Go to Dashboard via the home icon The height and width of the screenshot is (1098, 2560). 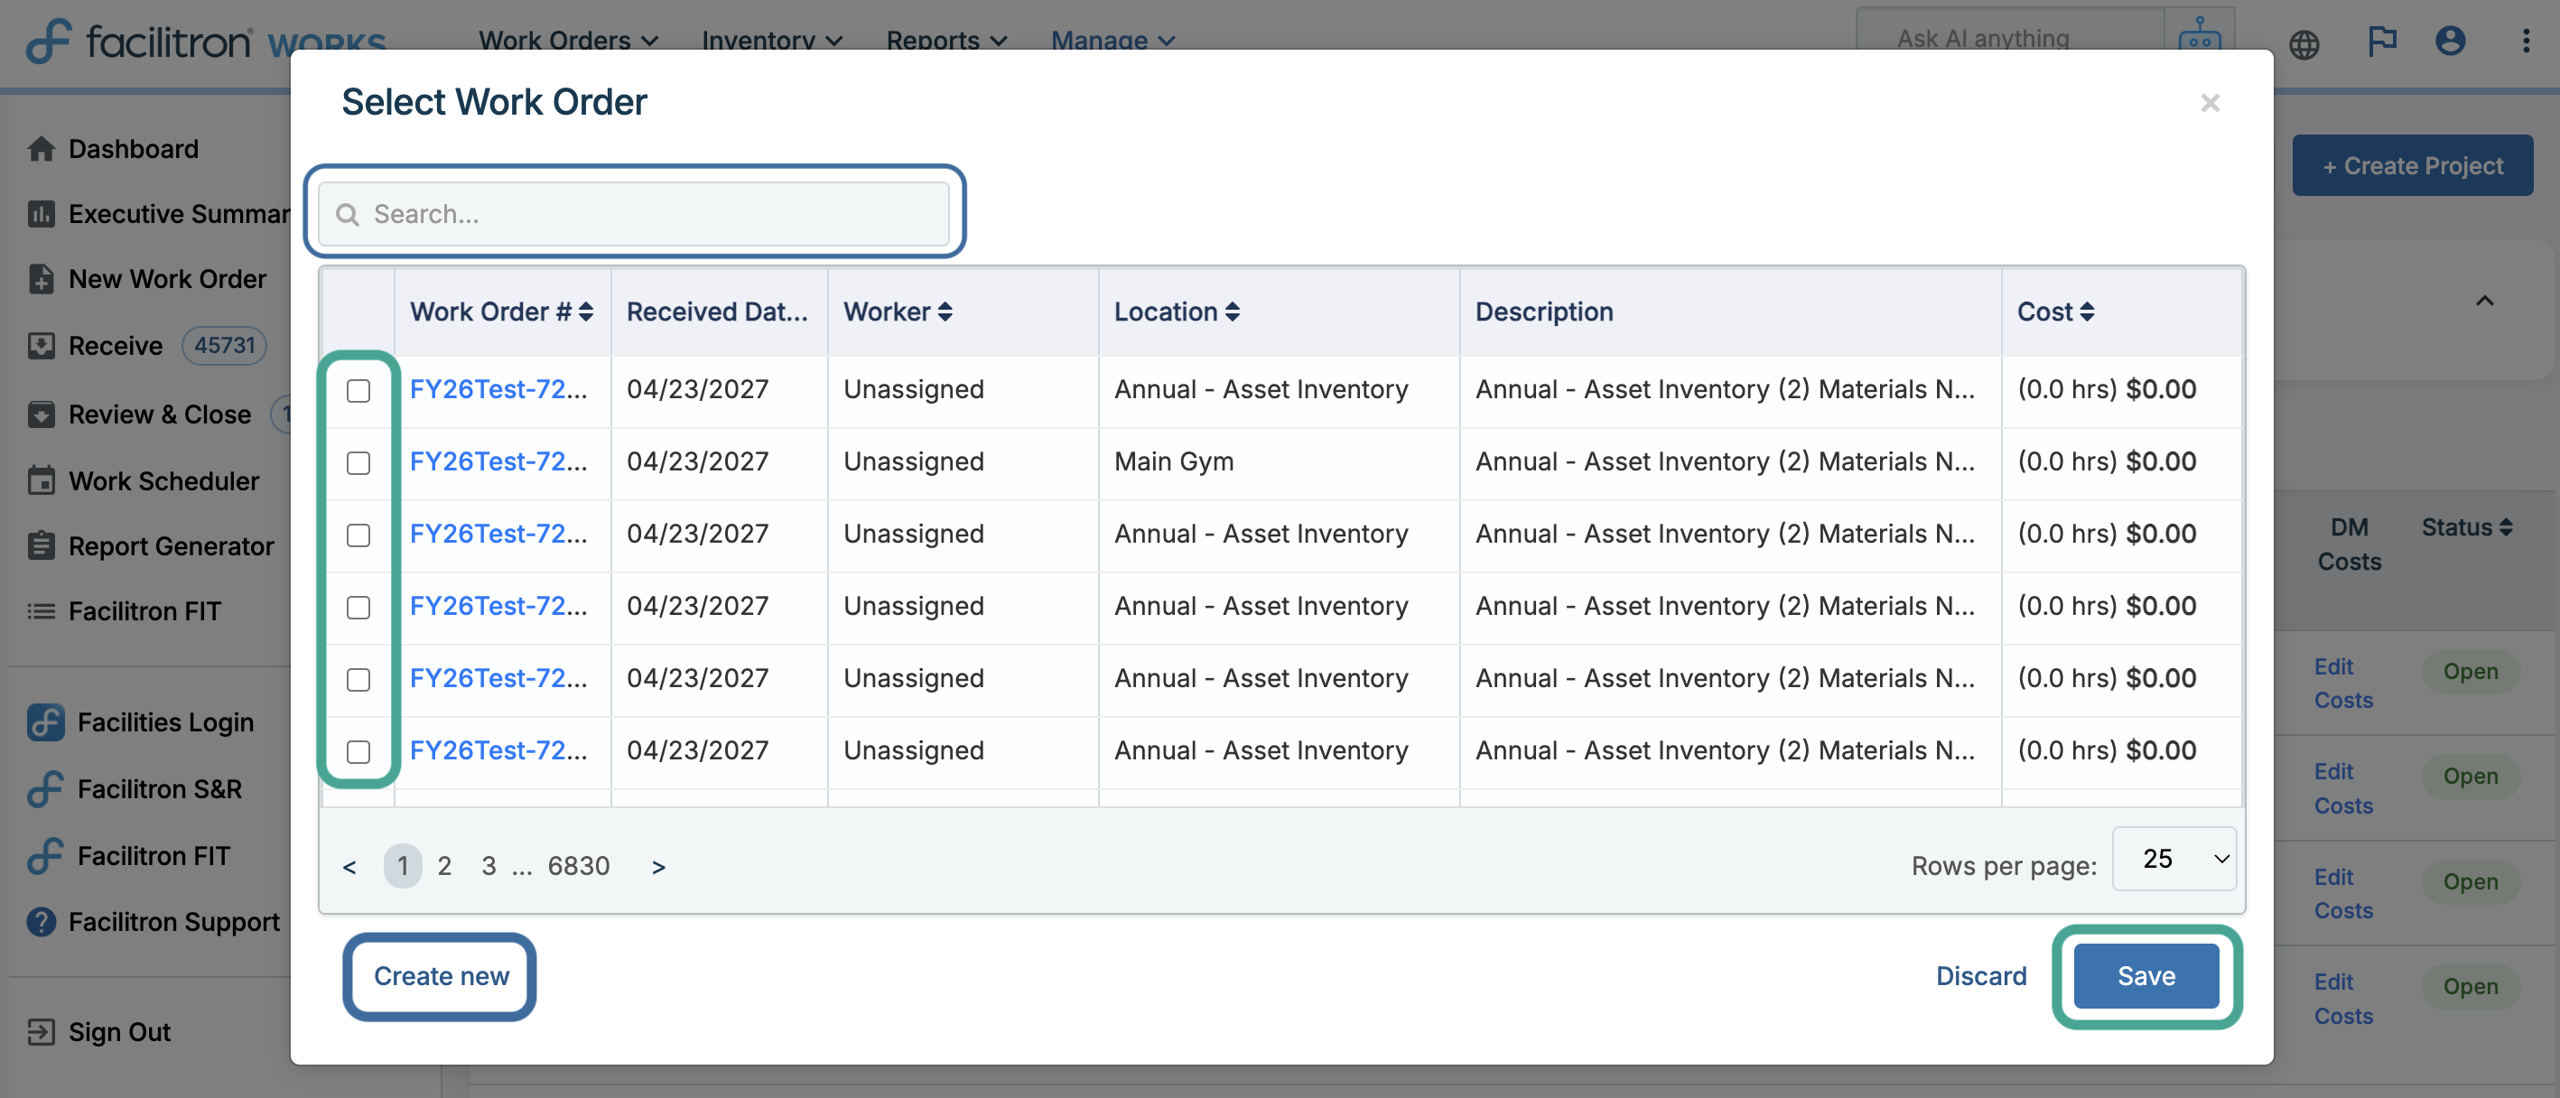(x=41, y=149)
